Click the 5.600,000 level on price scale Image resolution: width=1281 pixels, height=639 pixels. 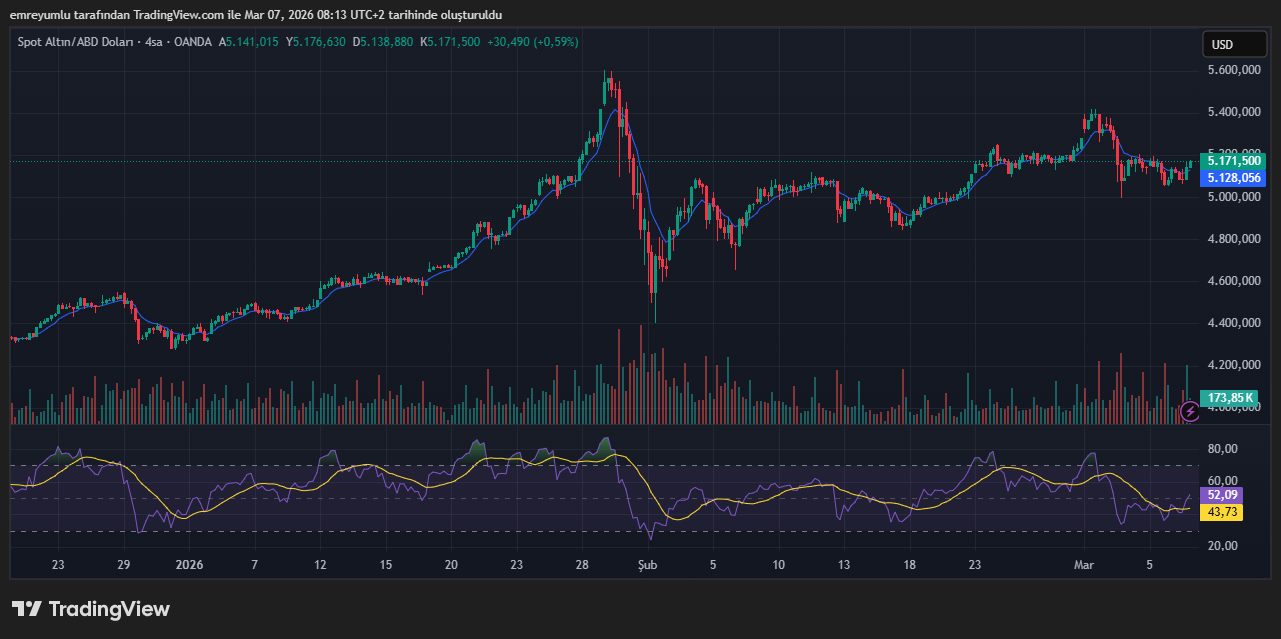tap(1235, 70)
